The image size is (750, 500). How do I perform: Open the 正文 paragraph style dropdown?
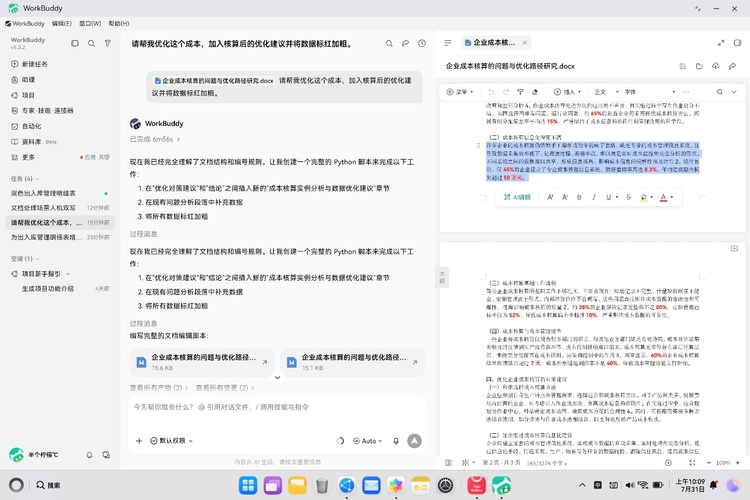[606, 91]
